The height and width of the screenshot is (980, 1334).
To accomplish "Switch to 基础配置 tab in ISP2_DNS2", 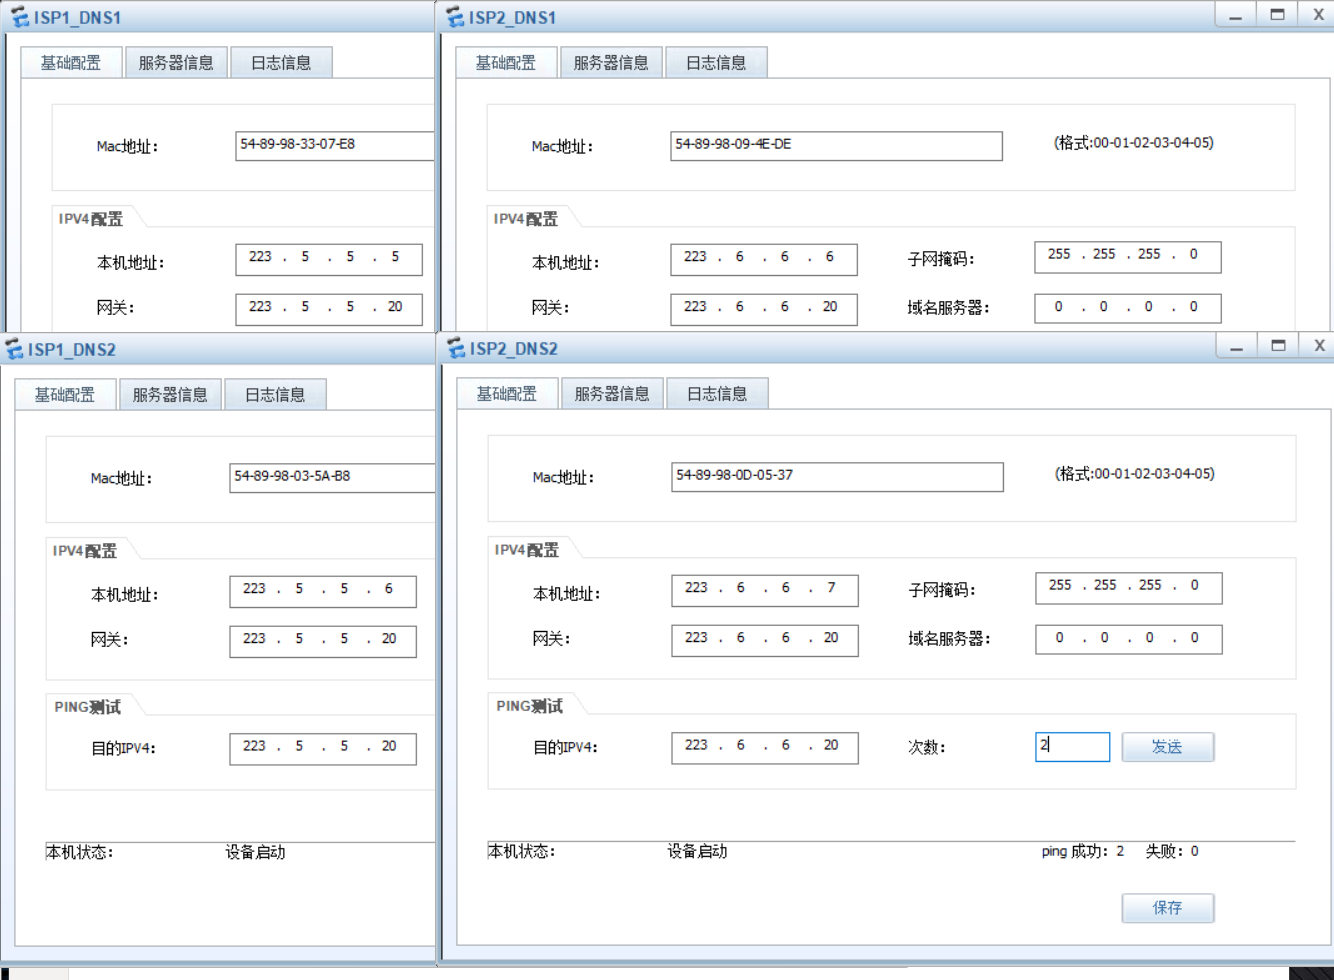I will pos(507,393).
